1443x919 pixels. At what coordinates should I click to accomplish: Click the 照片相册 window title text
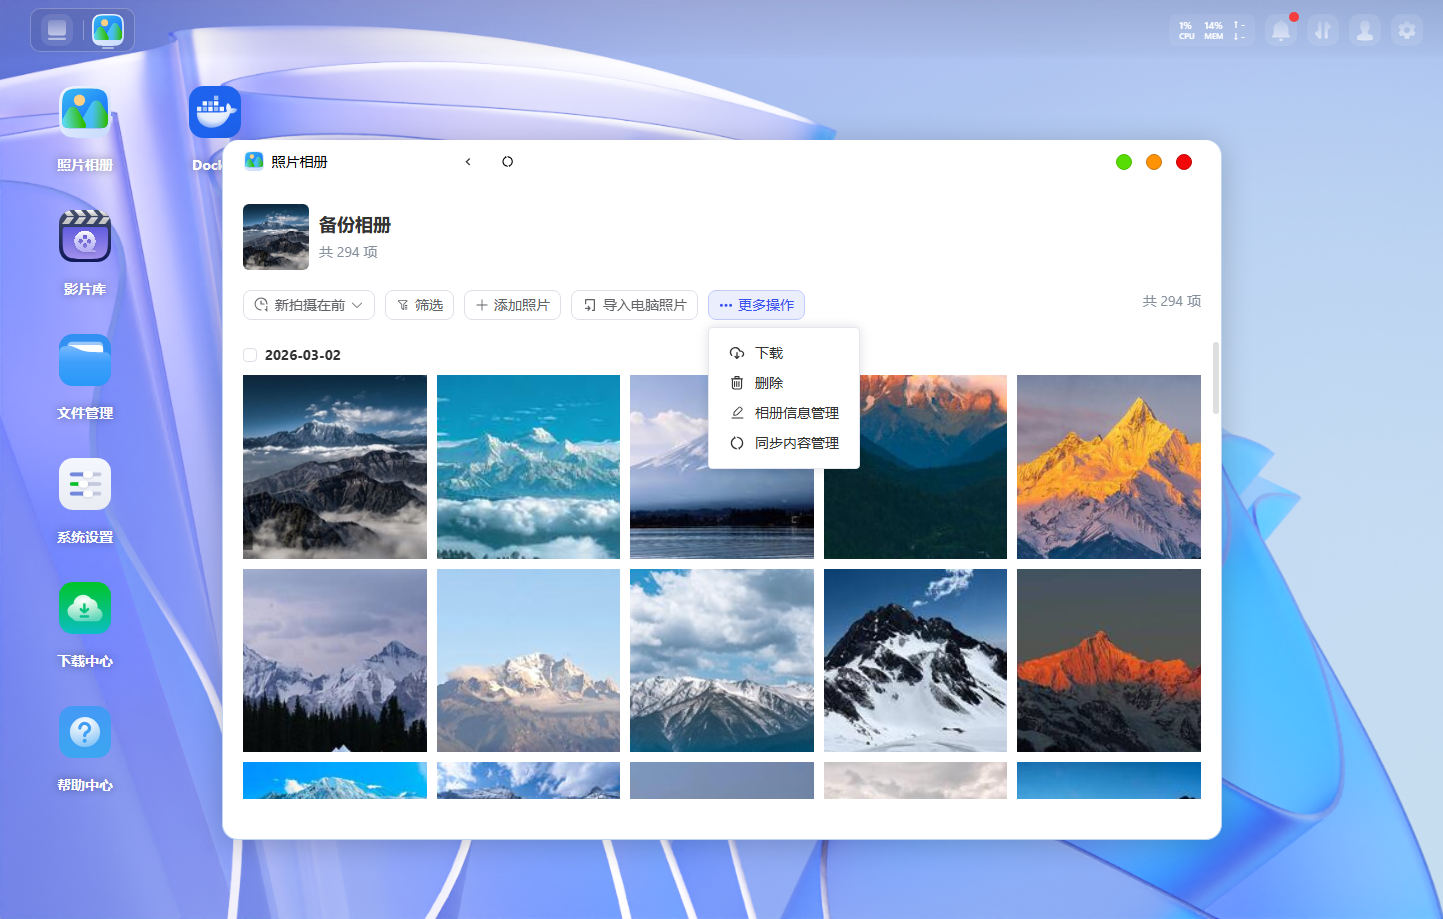299,162
